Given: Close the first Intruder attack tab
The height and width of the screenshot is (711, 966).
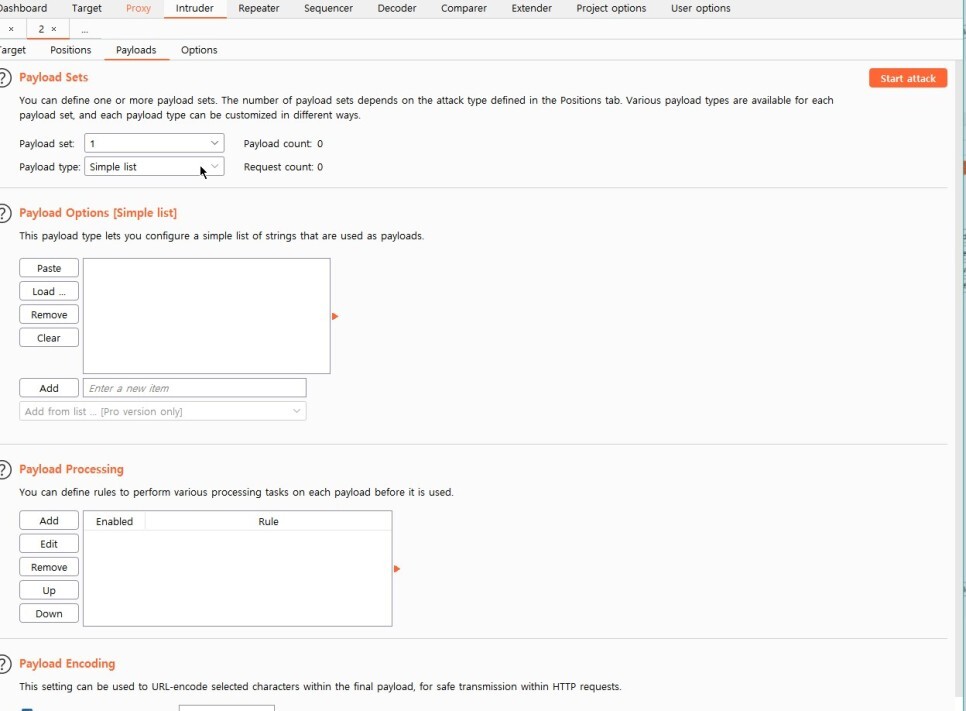Looking at the screenshot, I should tap(11, 29).
